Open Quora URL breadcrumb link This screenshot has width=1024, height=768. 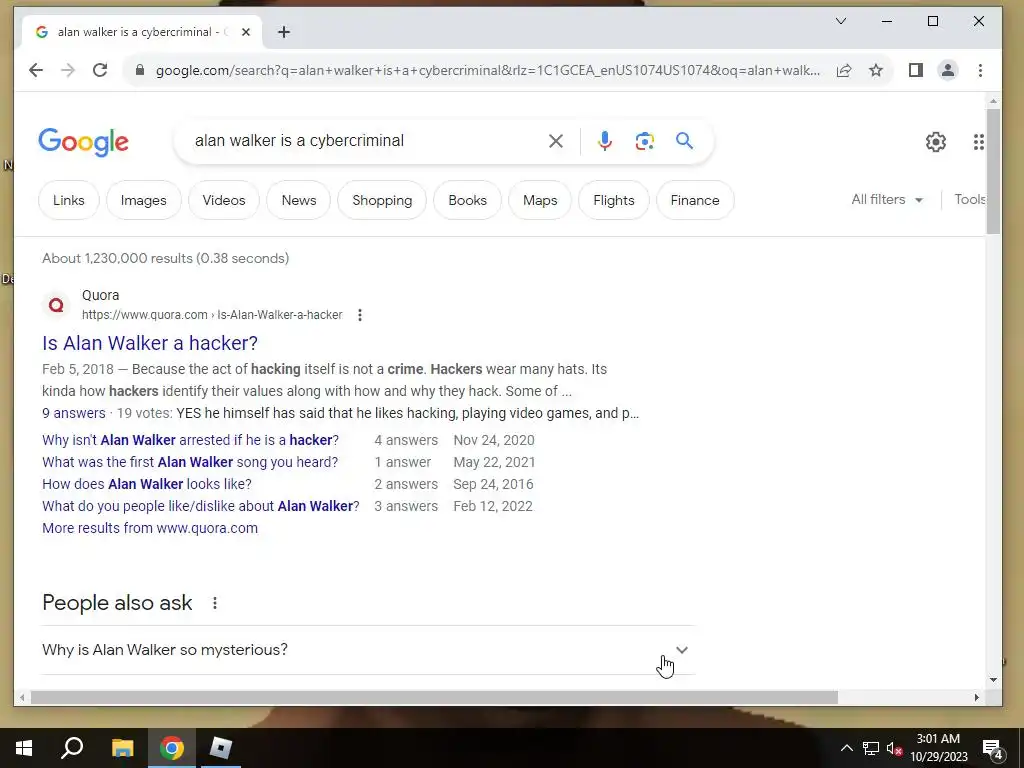[x=212, y=315]
